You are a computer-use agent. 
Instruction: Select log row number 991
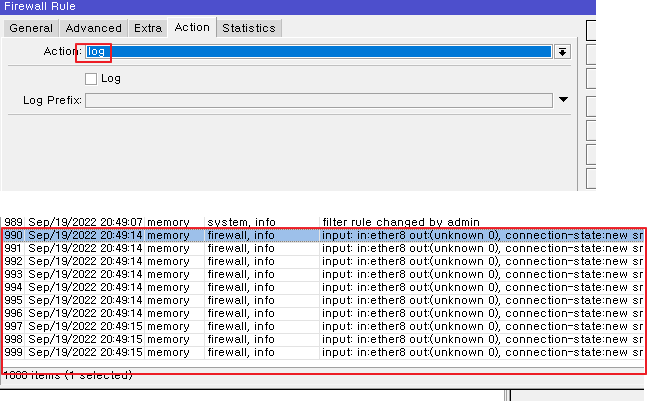(x=323, y=248)
